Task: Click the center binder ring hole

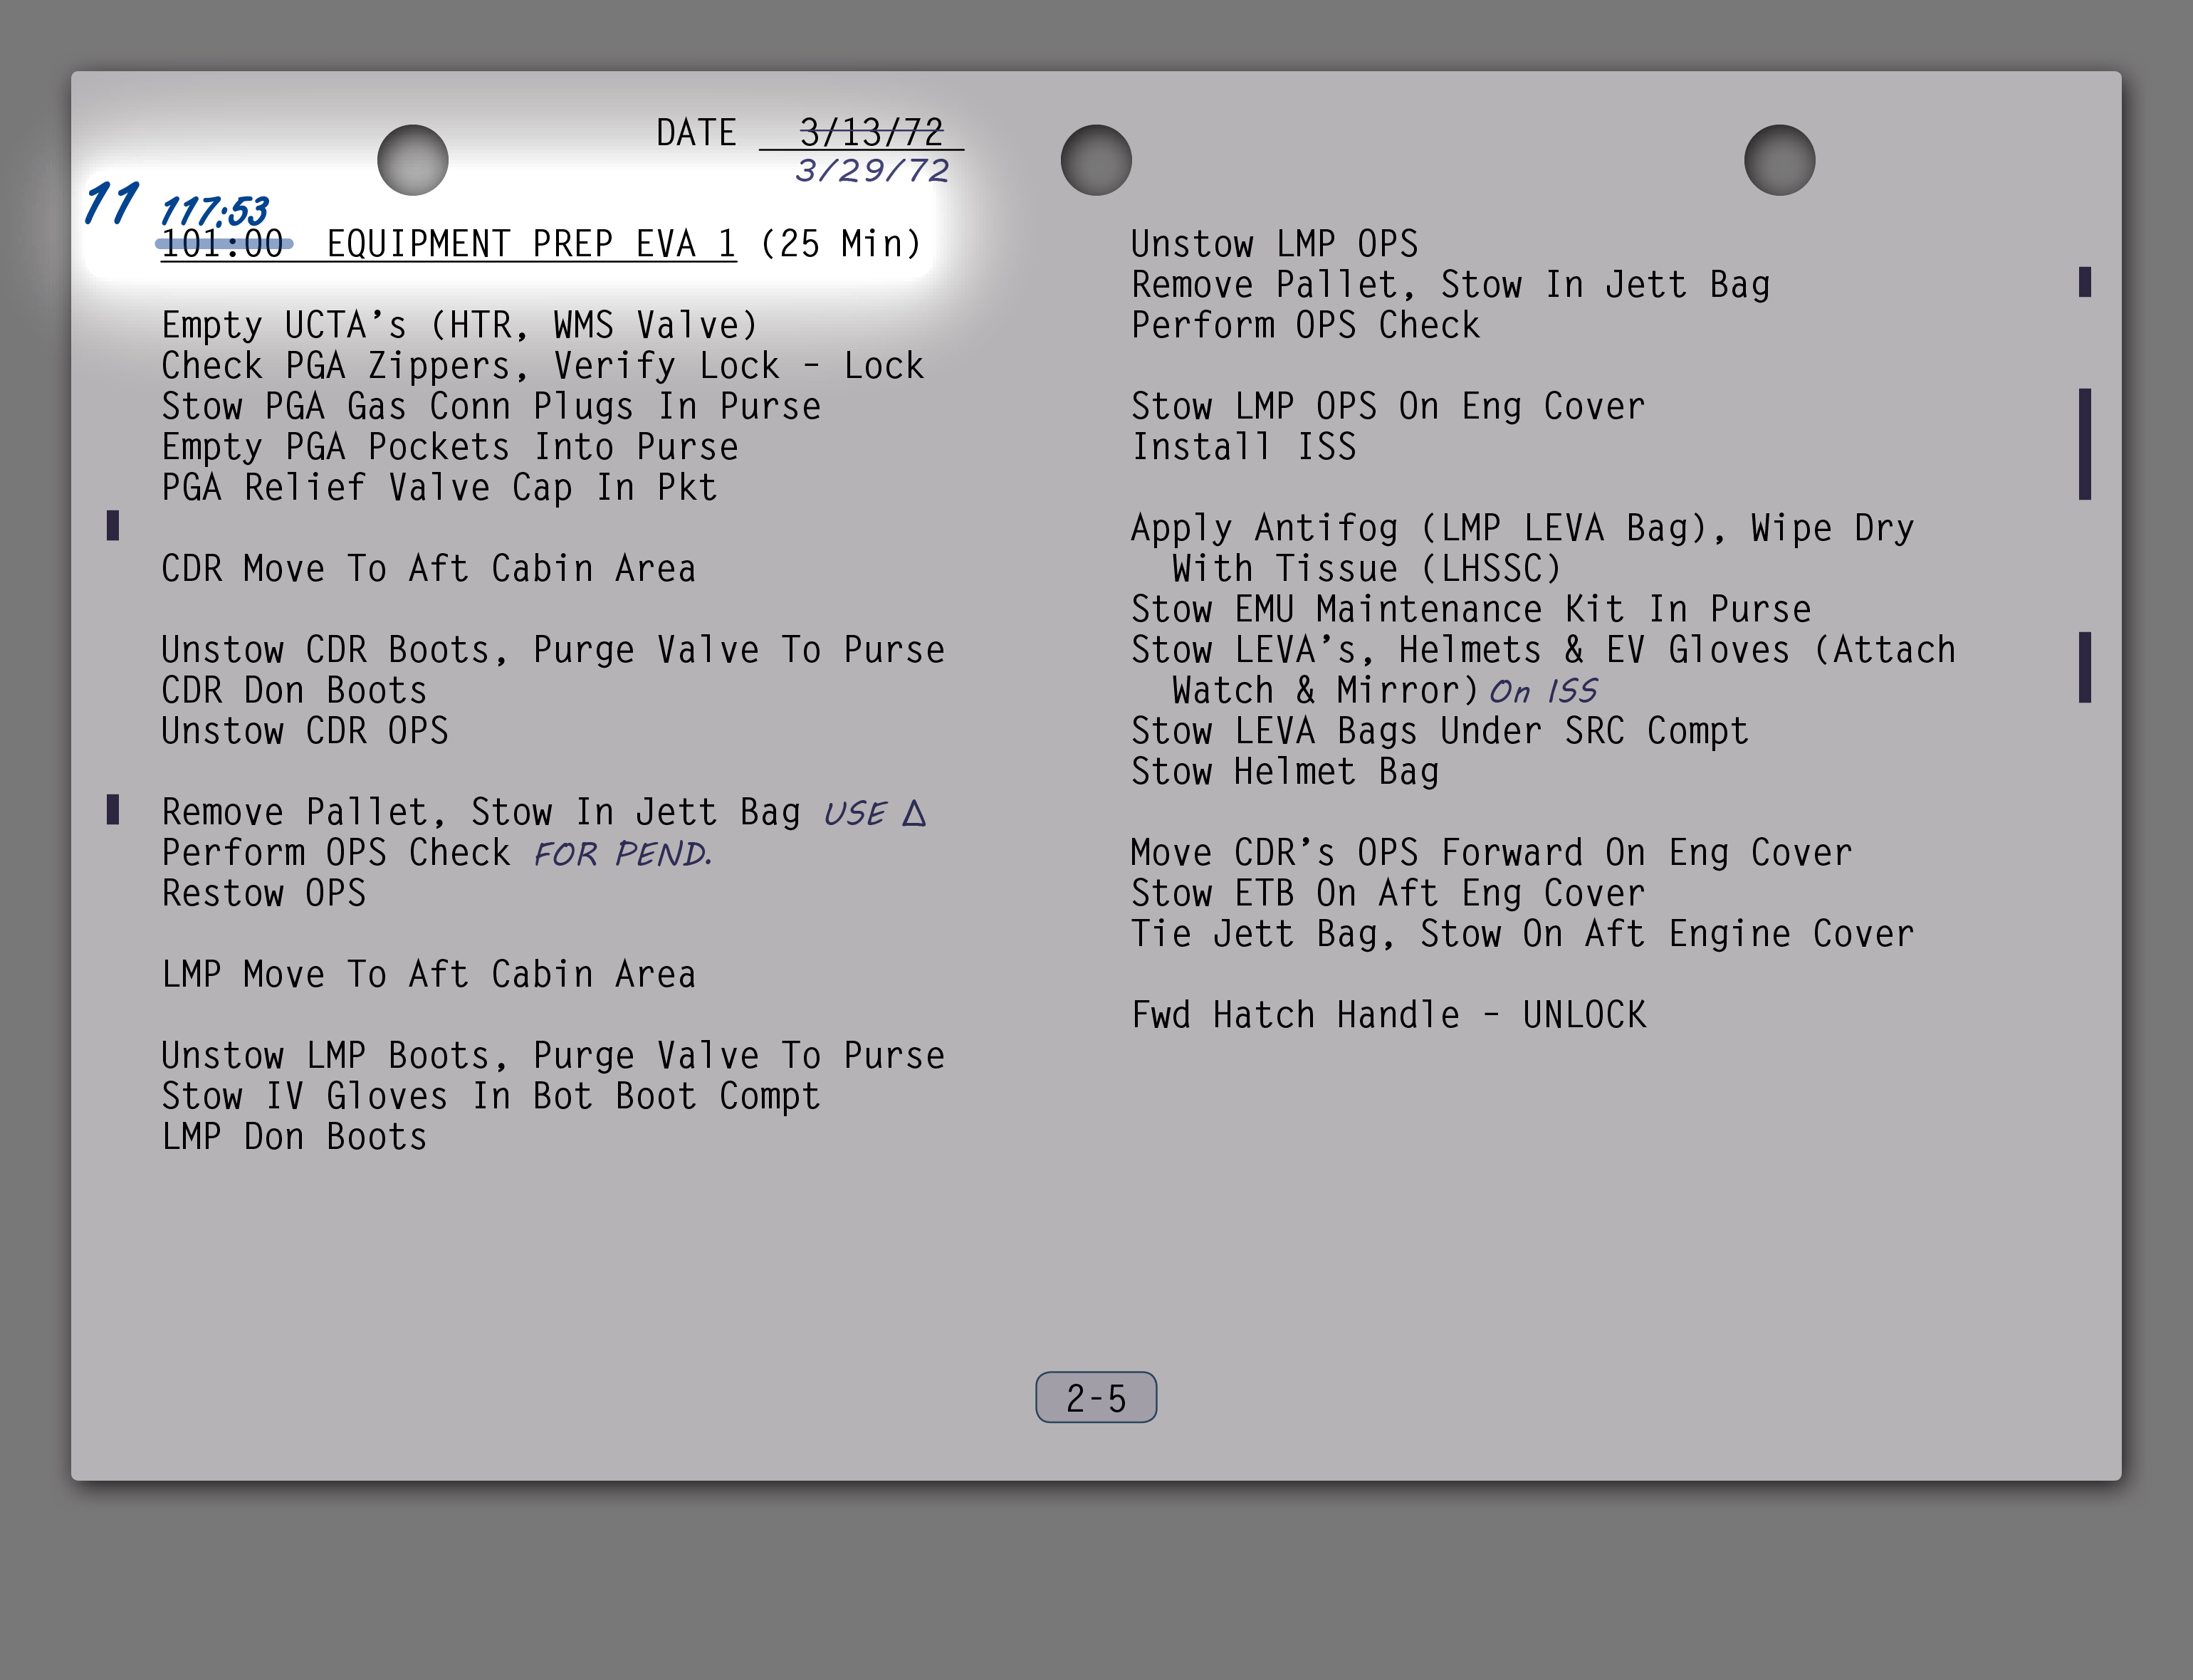Action: click(1096, 160)
